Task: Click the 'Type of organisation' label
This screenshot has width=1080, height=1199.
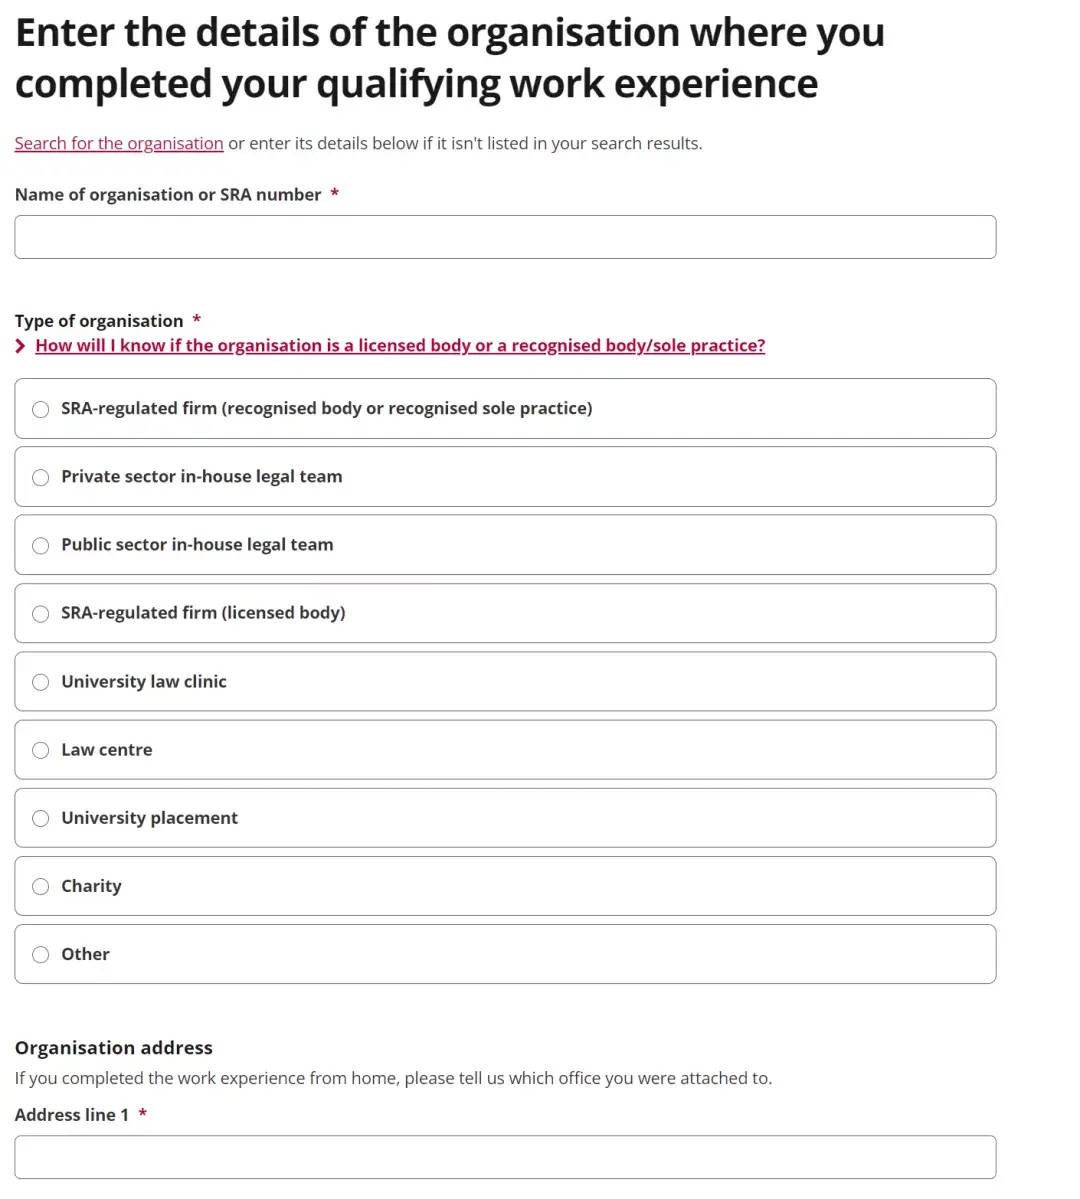Action: [99, 321]
